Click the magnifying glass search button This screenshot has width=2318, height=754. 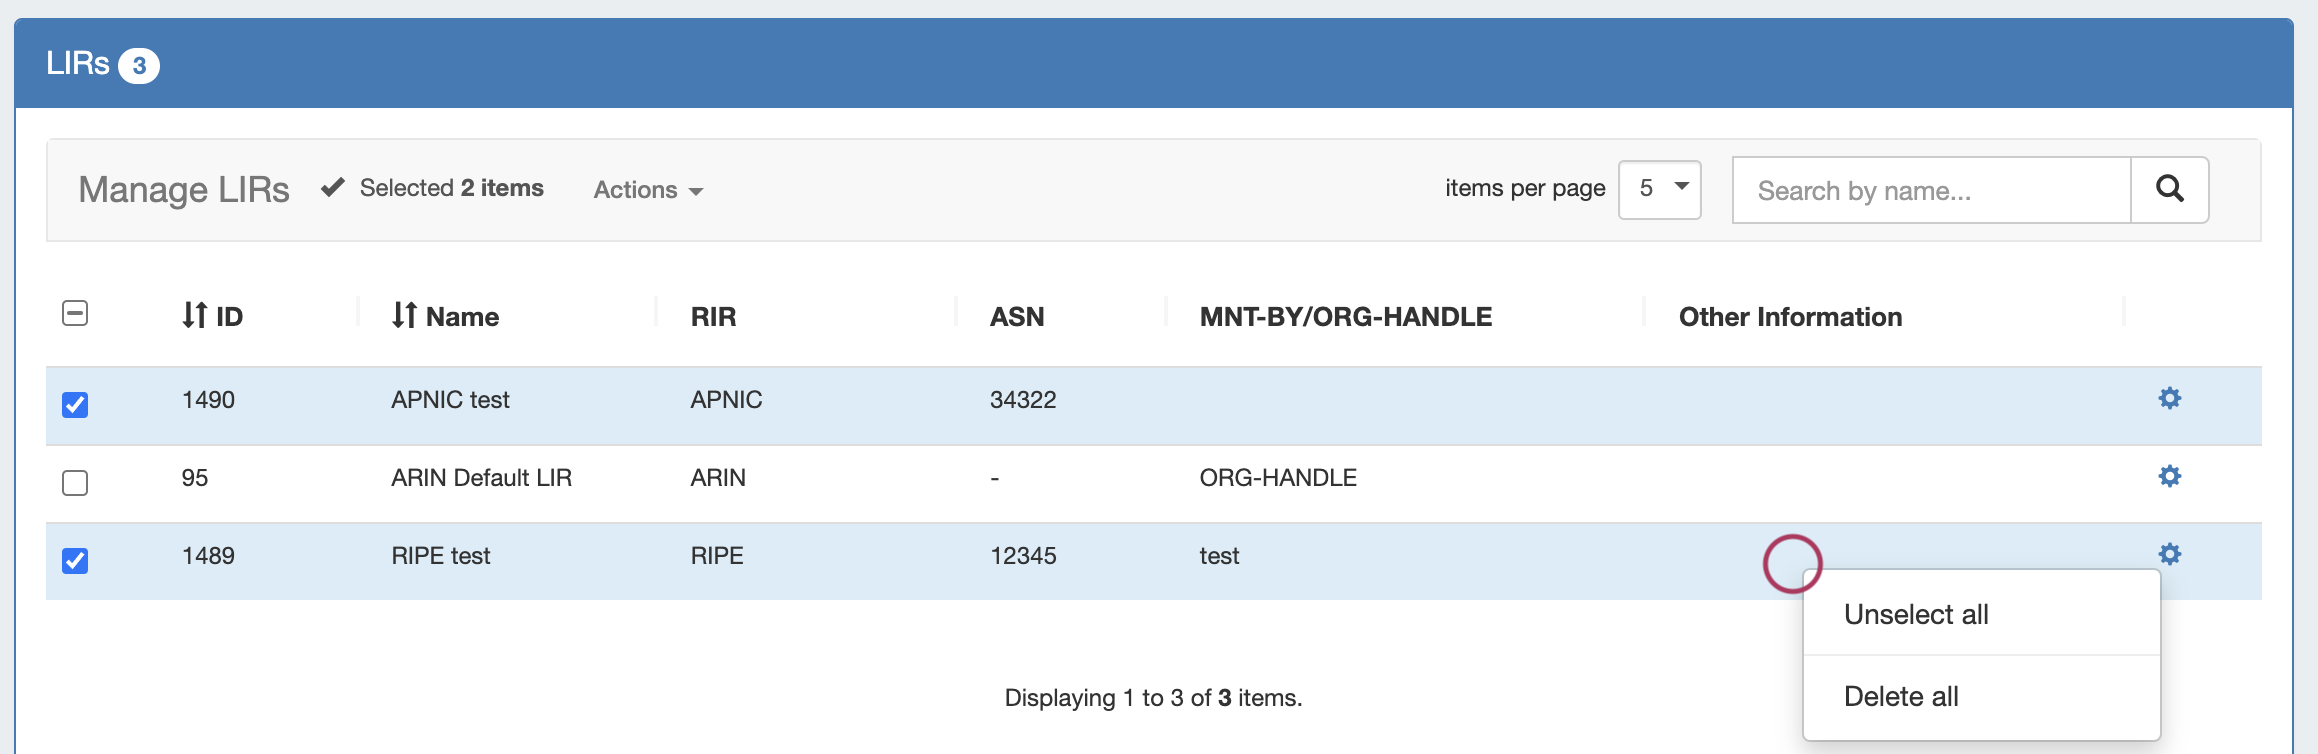[2169, 189]
